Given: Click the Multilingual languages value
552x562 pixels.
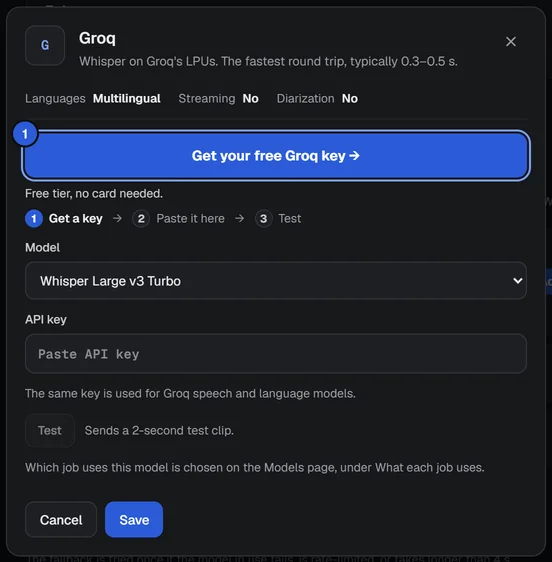Looking at the screenshot, I should point(127,99).
